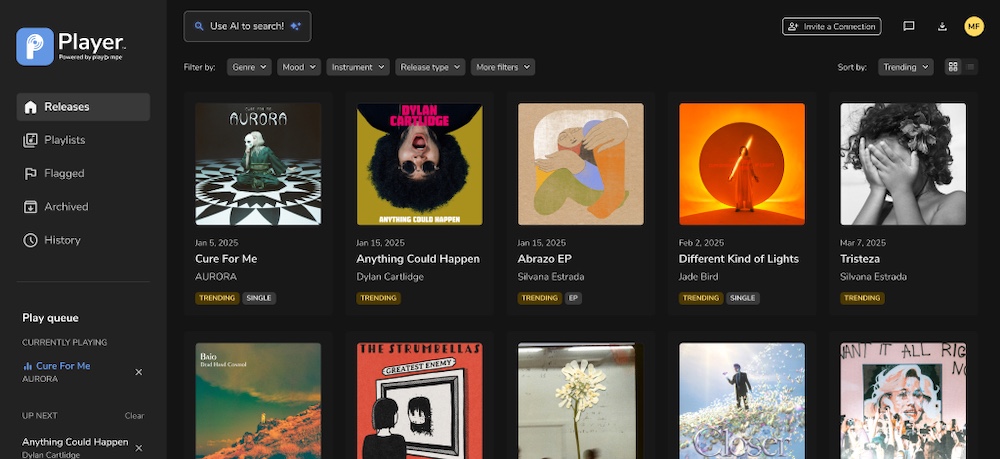The width and height of the screenshot is (1000, 459).
Task: Switch to list view layout
Action: [x=971, y=67]
